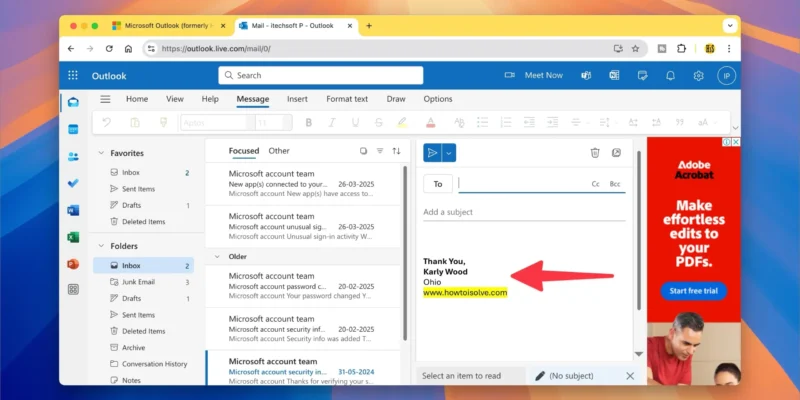Insert a numbered list
The image size is (800, 400).
[506, 122]
